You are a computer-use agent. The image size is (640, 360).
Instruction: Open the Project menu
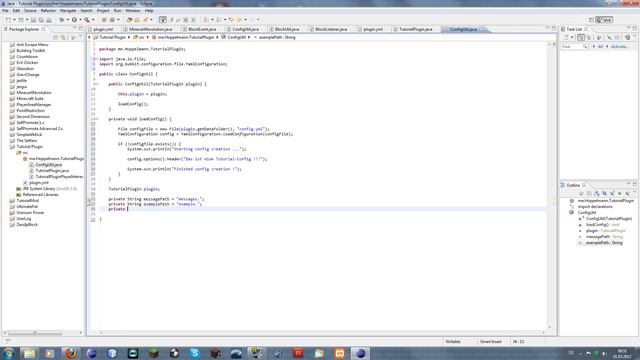pyautogui.click(x=103, y=11)
